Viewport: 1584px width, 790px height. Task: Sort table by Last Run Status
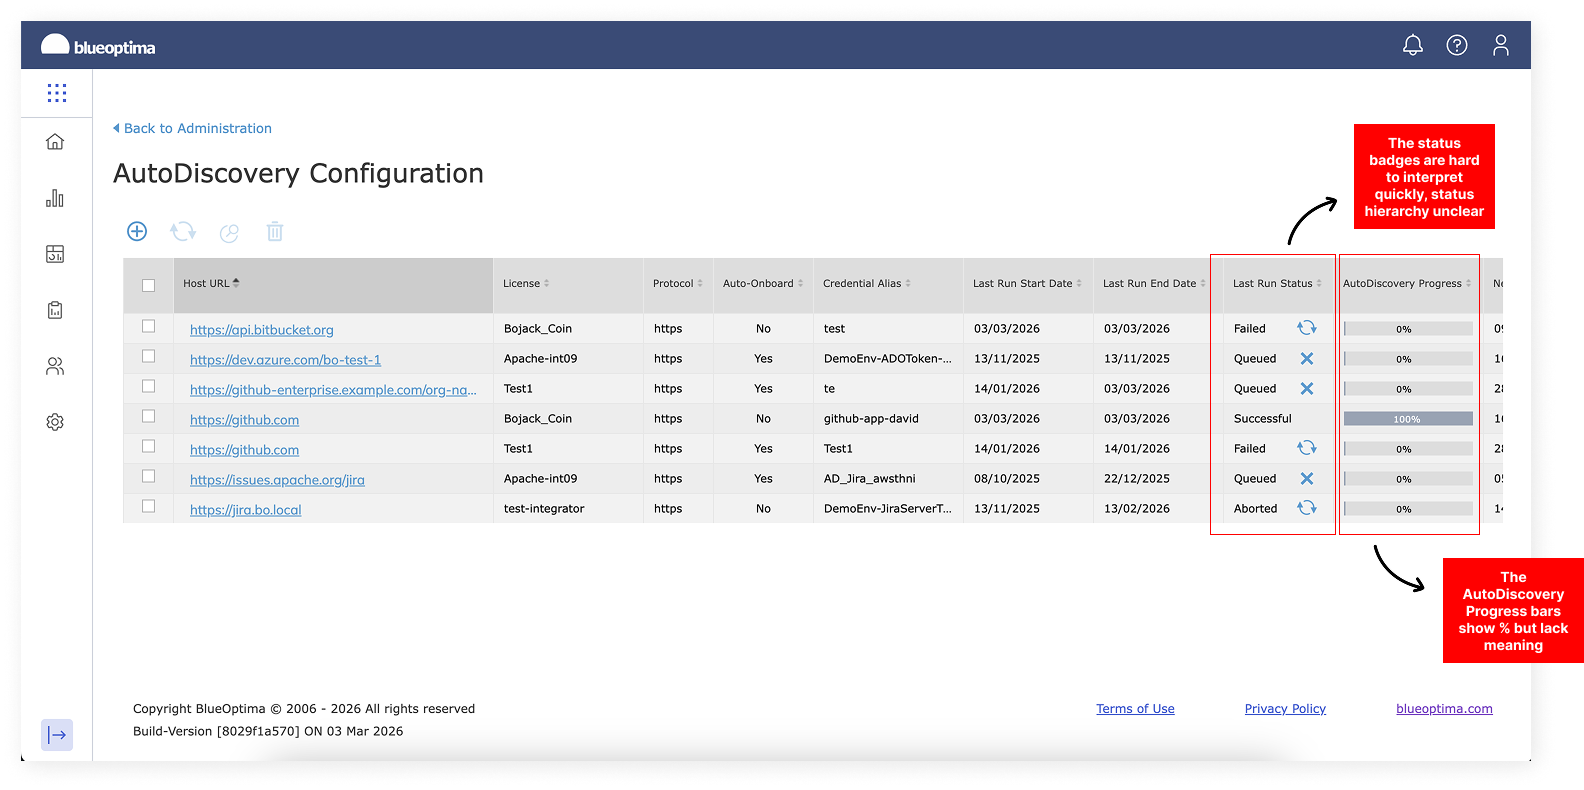click(1277, 283)
